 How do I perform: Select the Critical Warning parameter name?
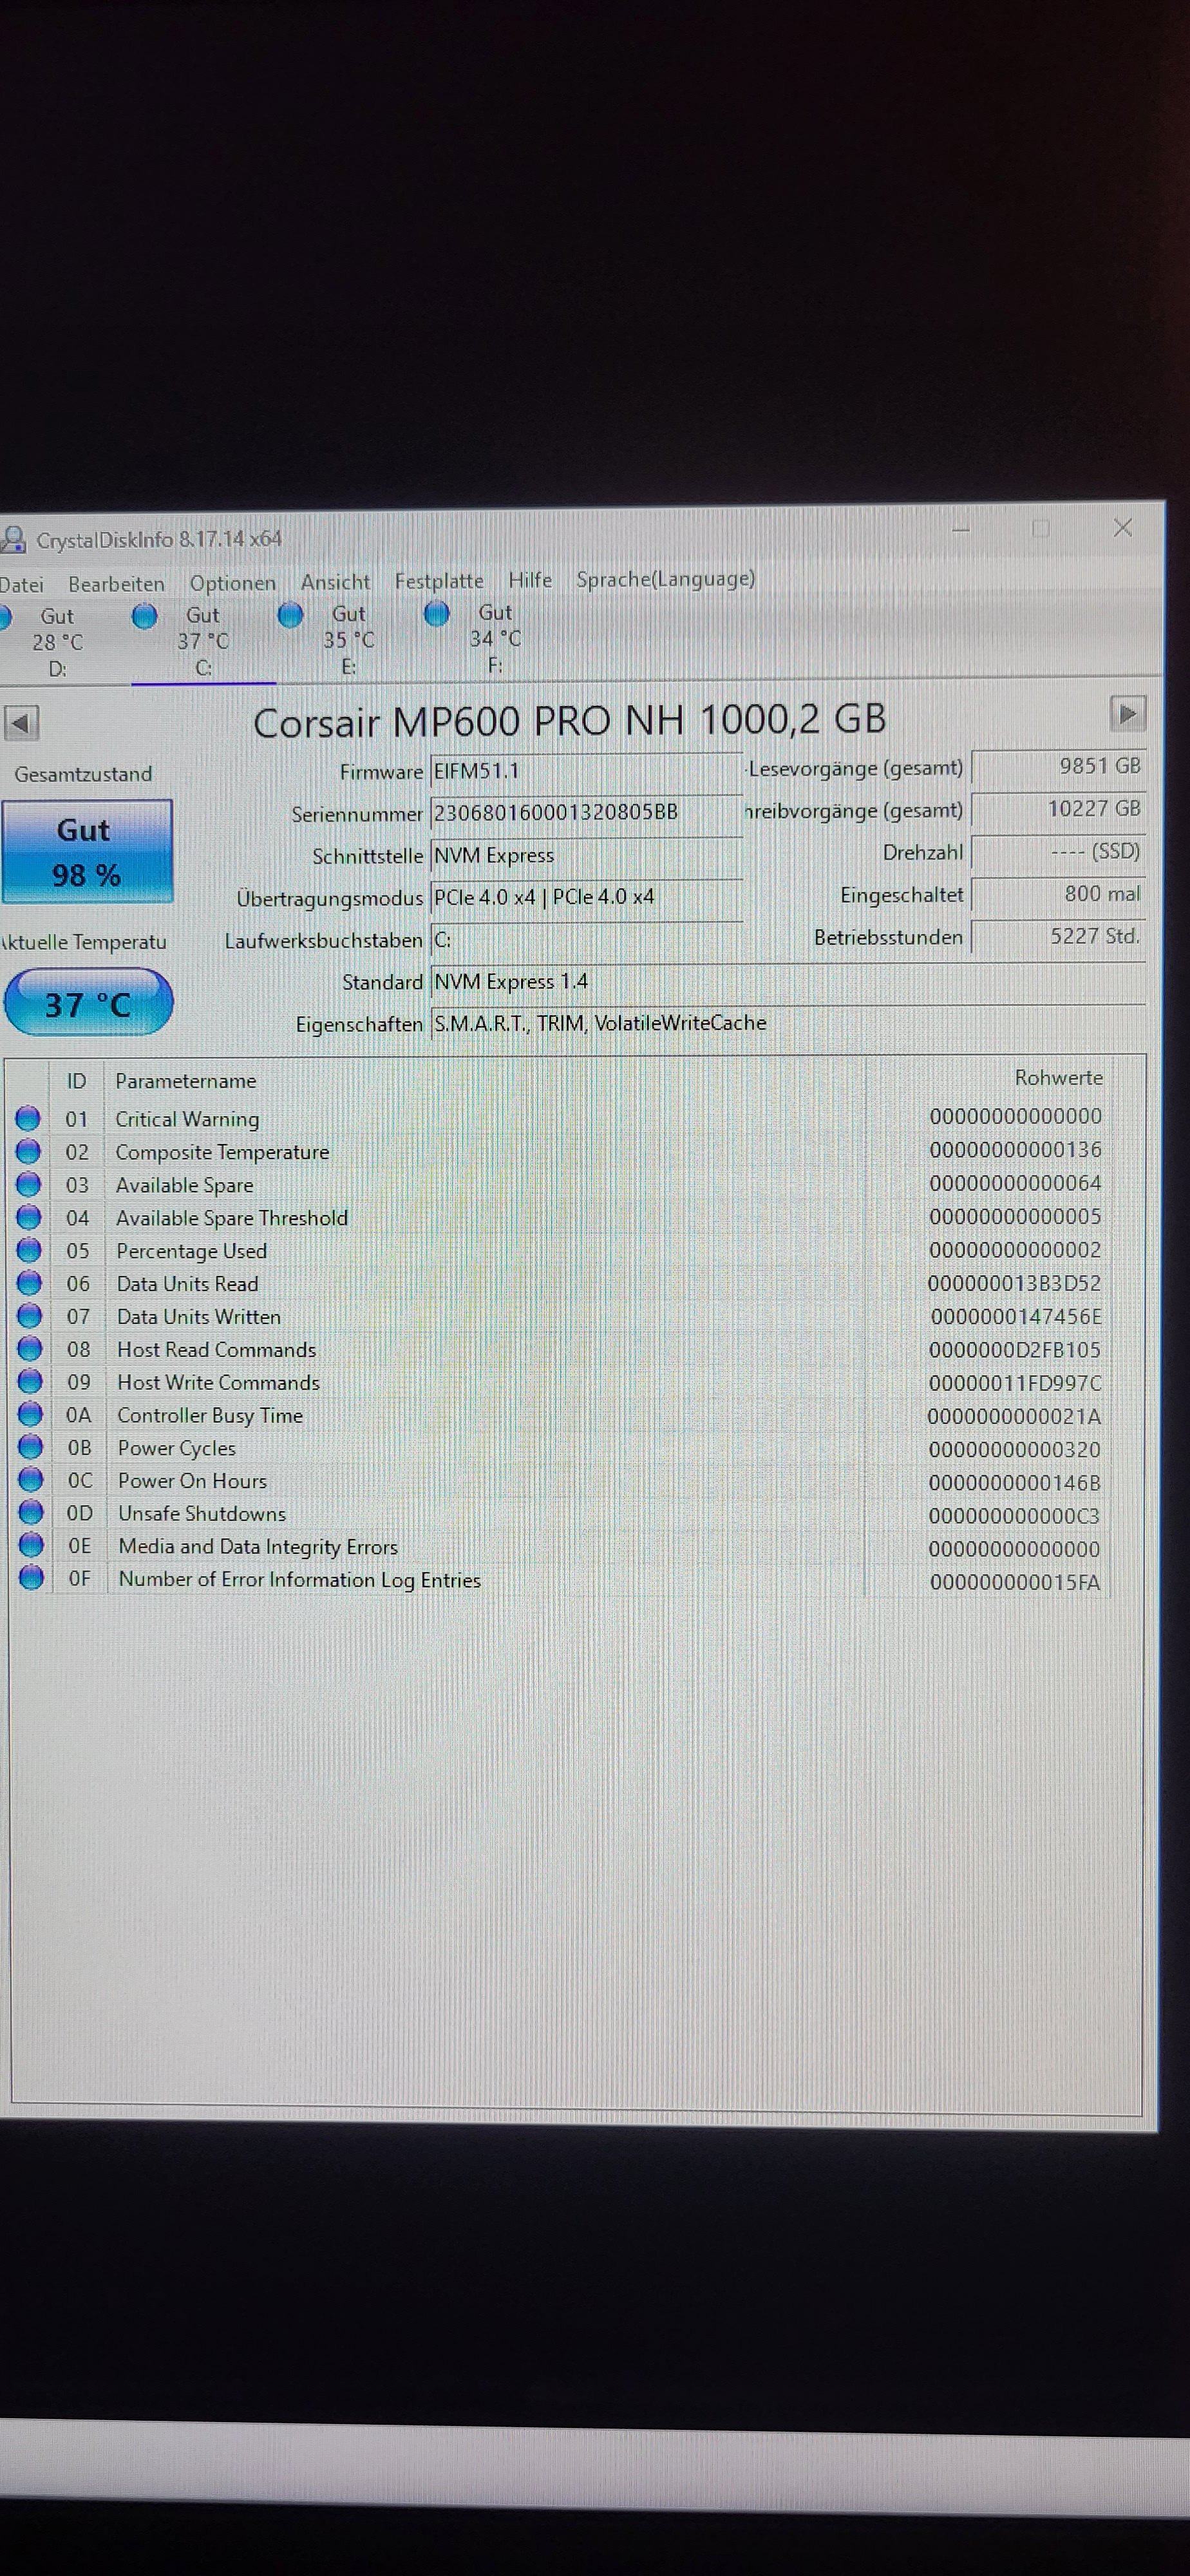click(187, 1119)
